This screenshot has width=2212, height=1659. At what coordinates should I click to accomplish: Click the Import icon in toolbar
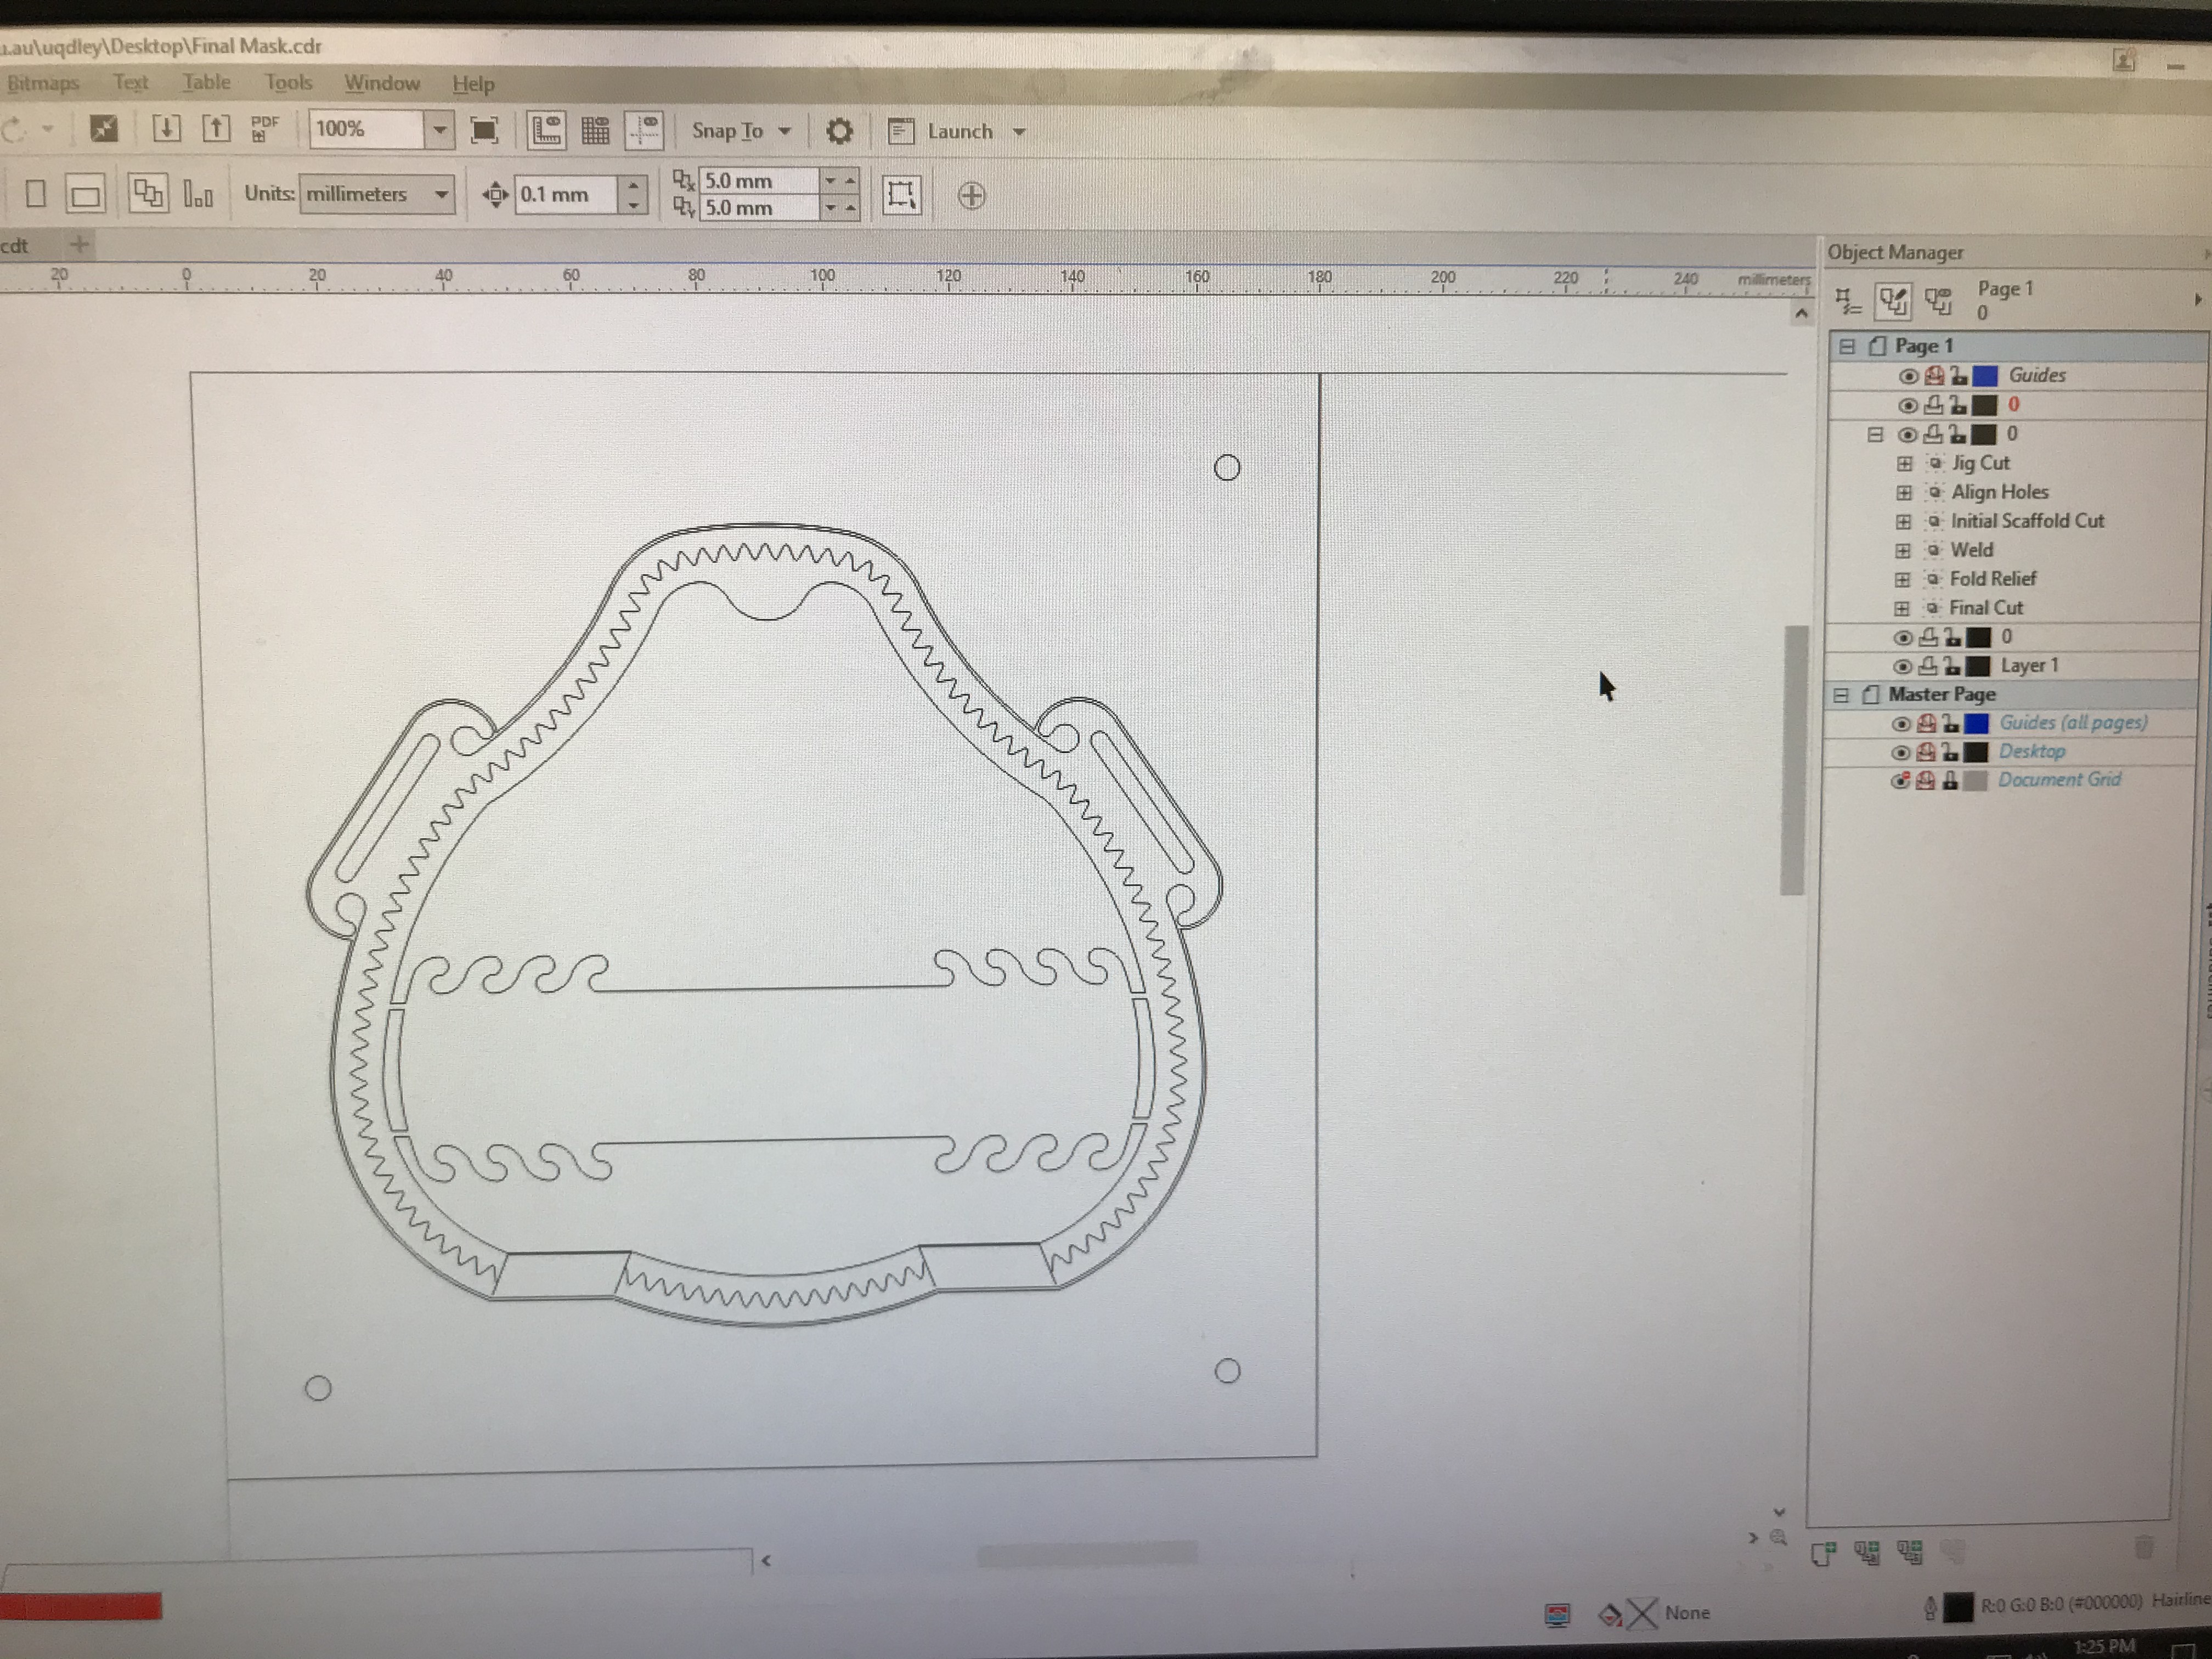pyautogui.click(x=166, y=128)
